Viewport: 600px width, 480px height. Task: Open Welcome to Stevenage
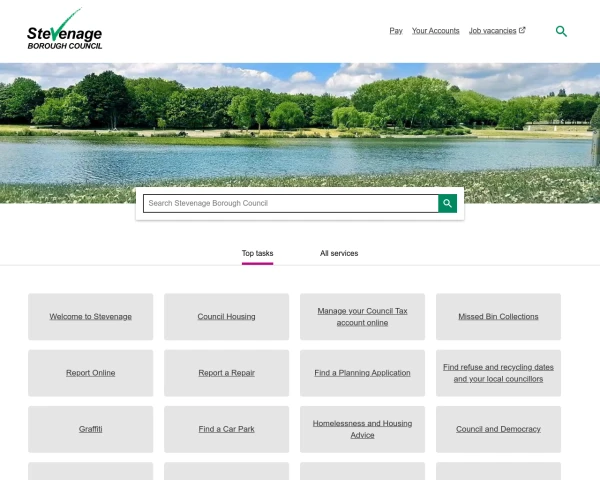[x=90, y=317]
